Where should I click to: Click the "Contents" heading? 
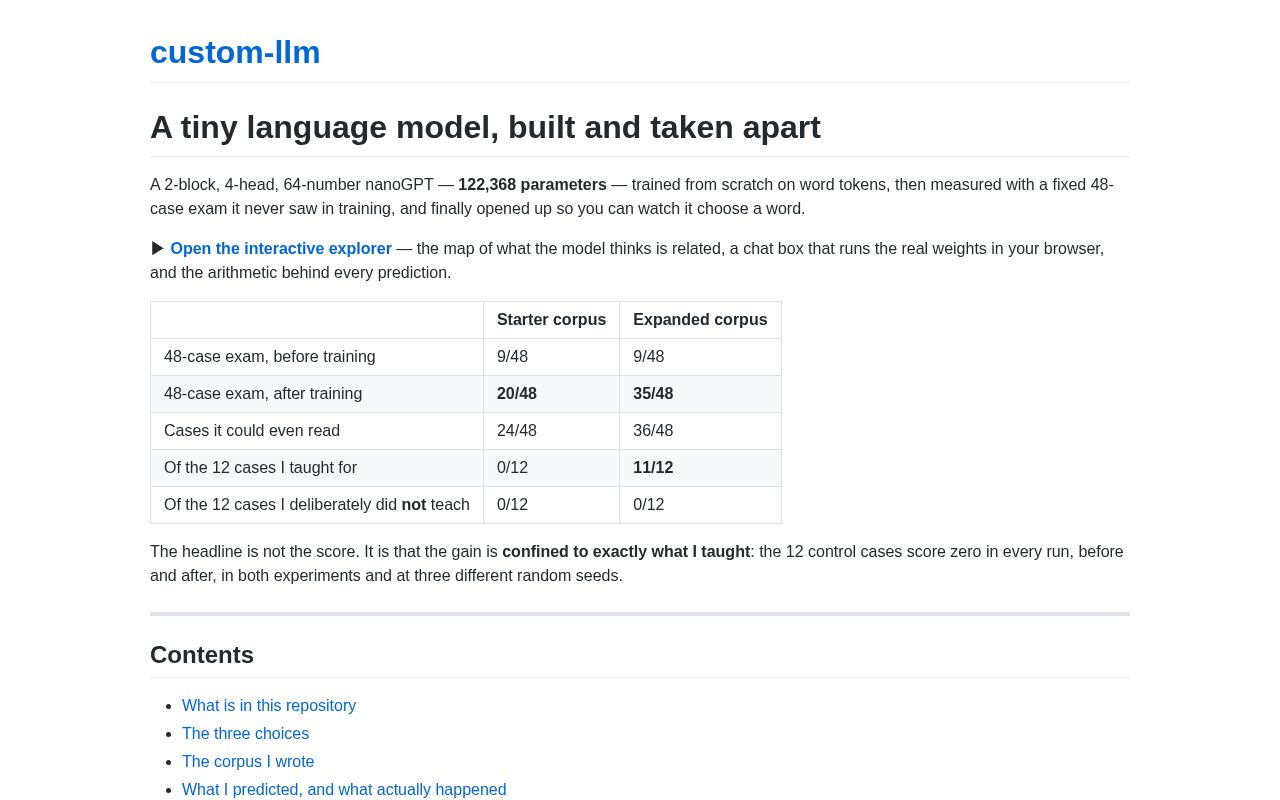(202, 655)
